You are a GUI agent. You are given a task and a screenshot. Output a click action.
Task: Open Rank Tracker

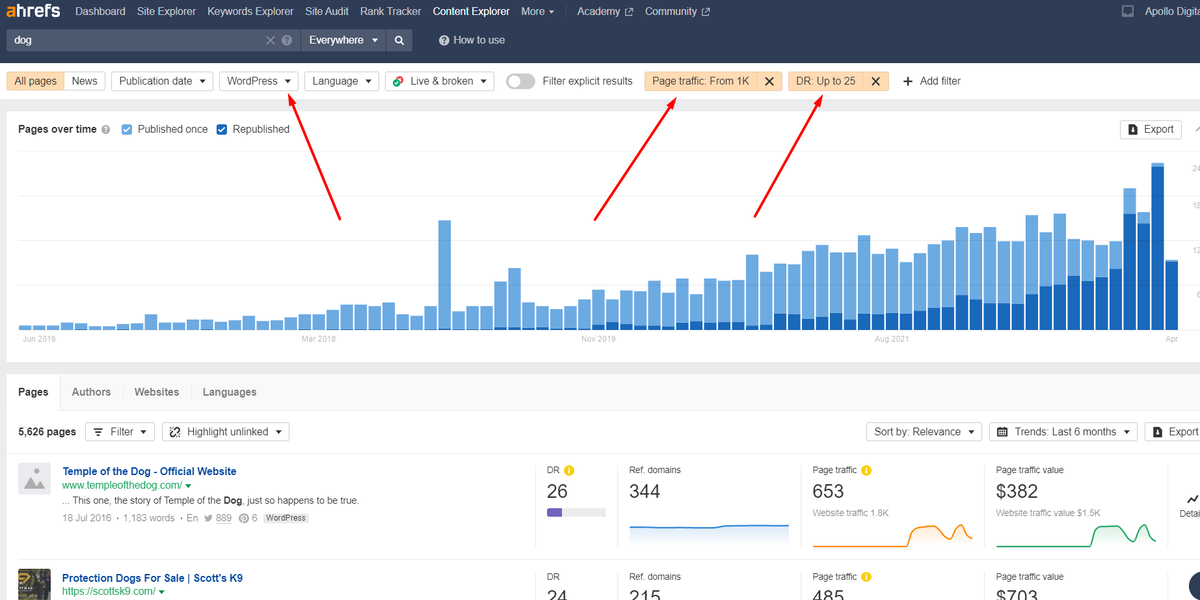(391, 12)
